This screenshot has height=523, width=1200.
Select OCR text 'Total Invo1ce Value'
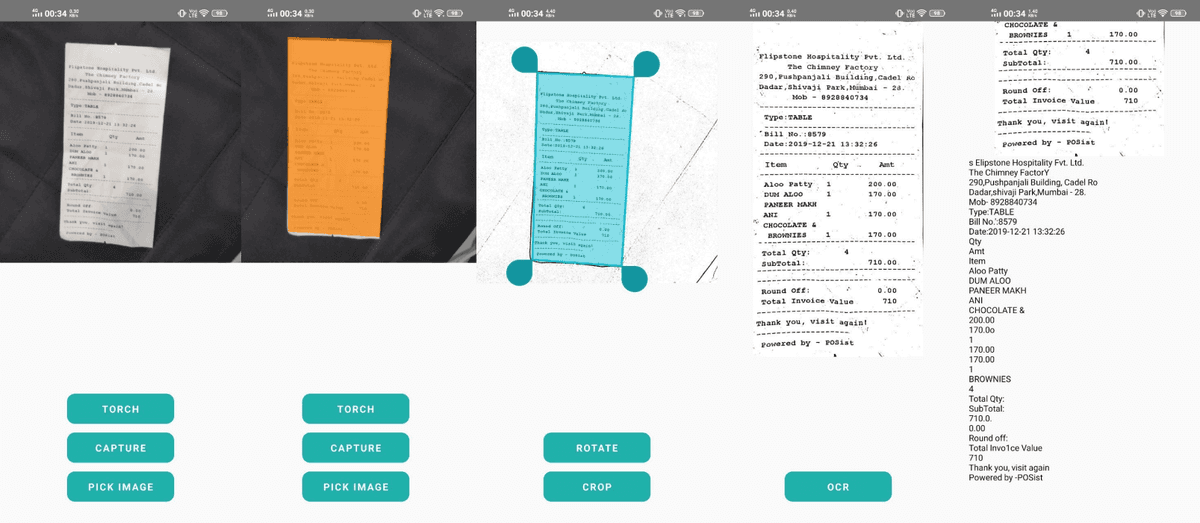pos(1005,448)
